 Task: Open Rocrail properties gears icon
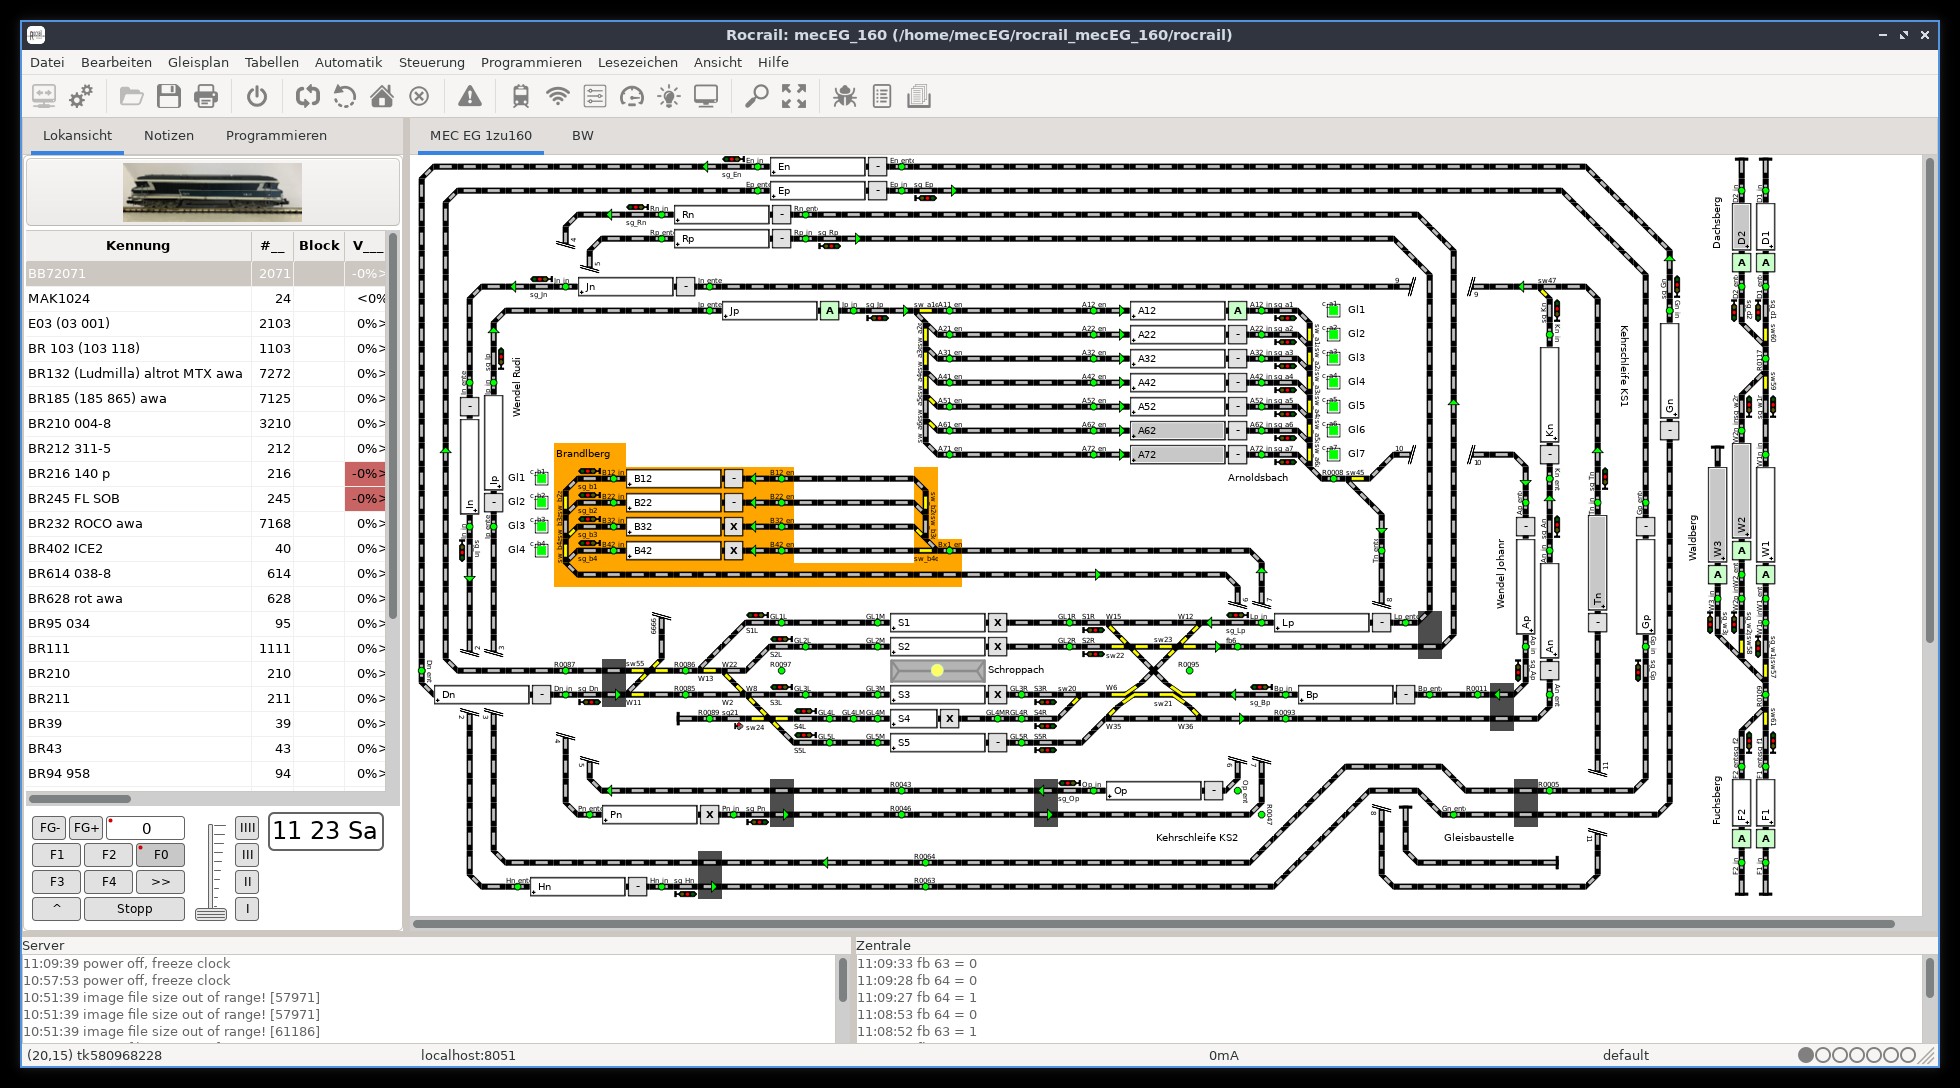pyautogui.click(x=81, y=96)
